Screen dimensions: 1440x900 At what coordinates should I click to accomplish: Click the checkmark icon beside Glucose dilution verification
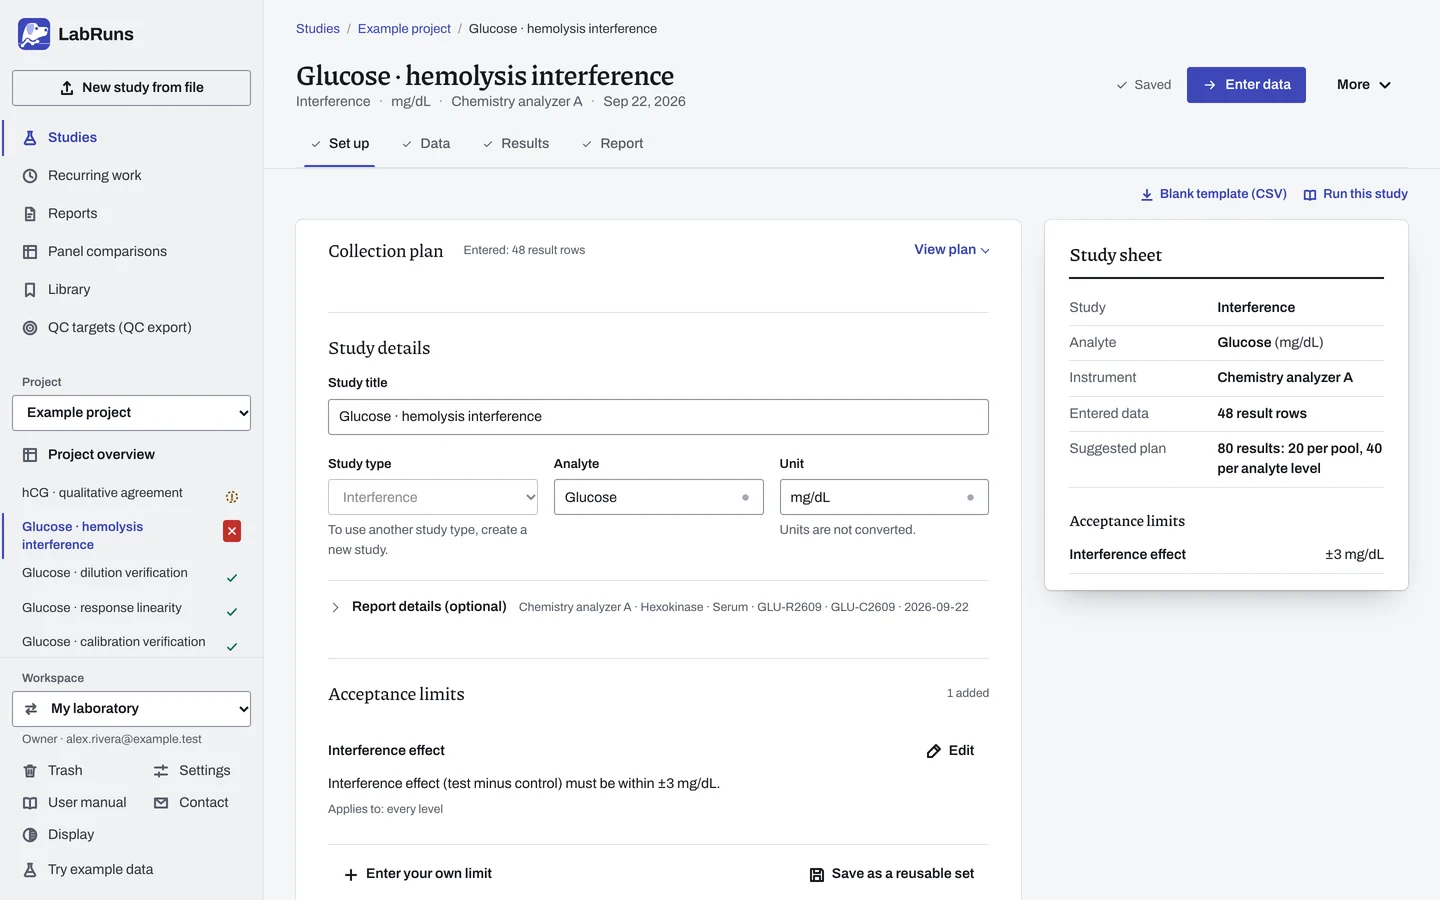(232, 578)
